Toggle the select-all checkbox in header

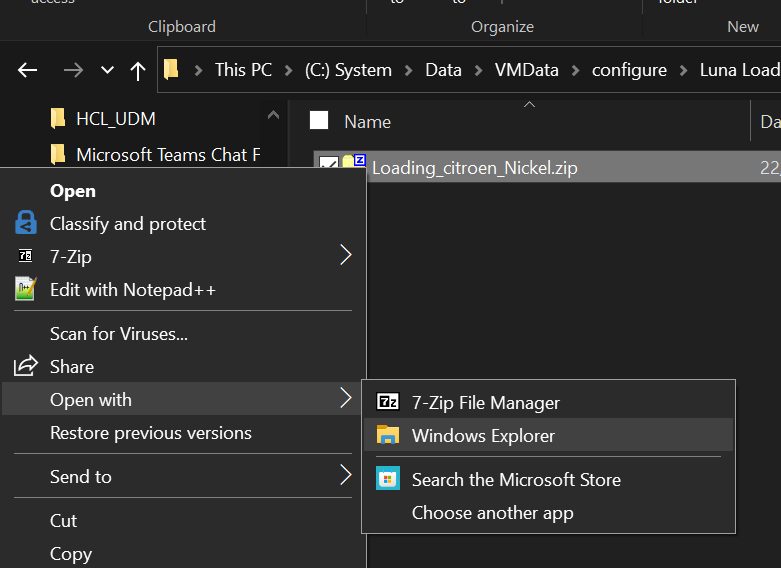pos(319,120)
